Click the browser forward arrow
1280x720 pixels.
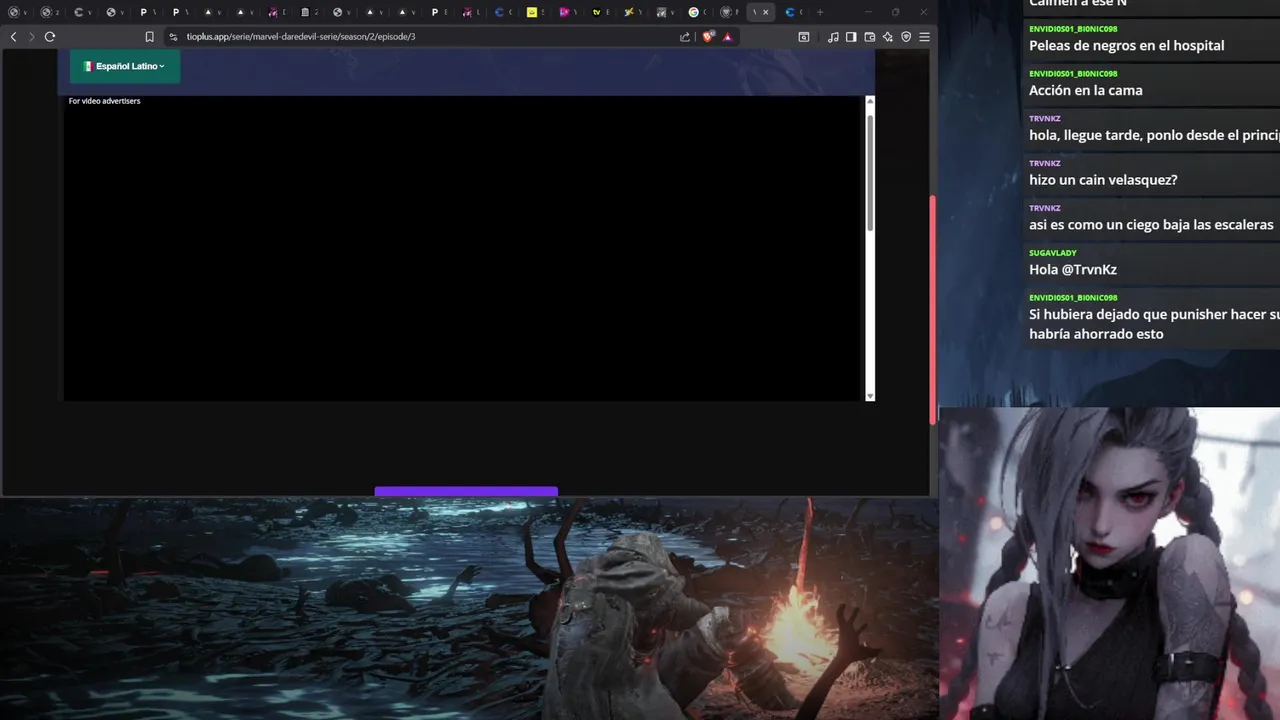click(x=31, y=37)
